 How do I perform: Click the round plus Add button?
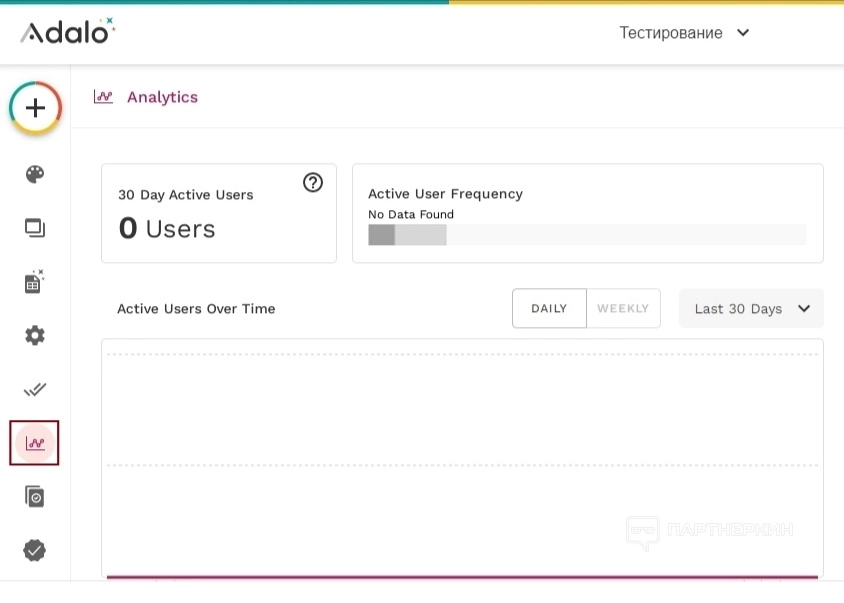35,107
